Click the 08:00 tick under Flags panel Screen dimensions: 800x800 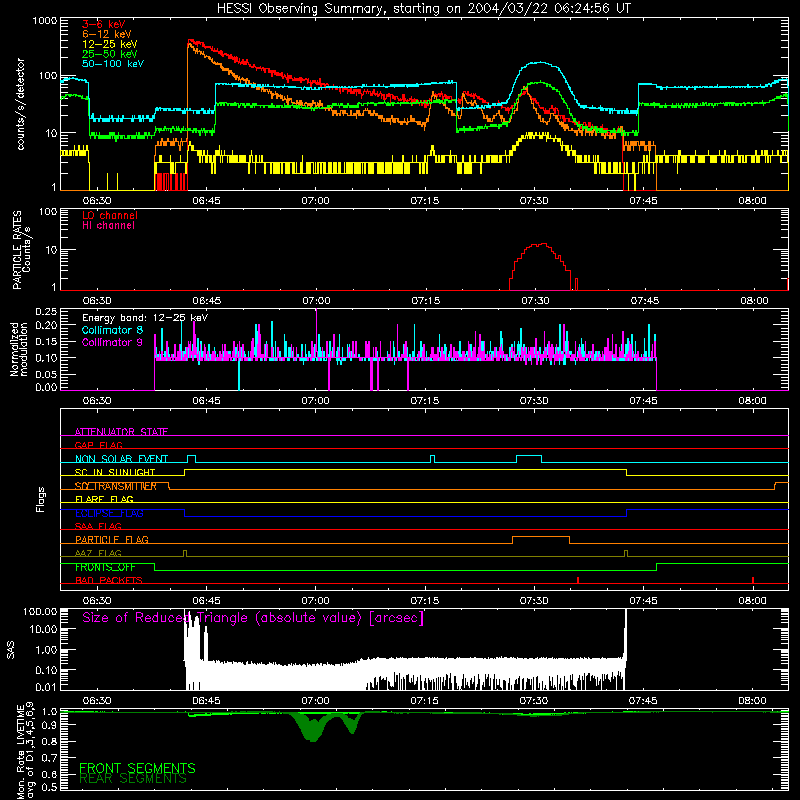752,601
